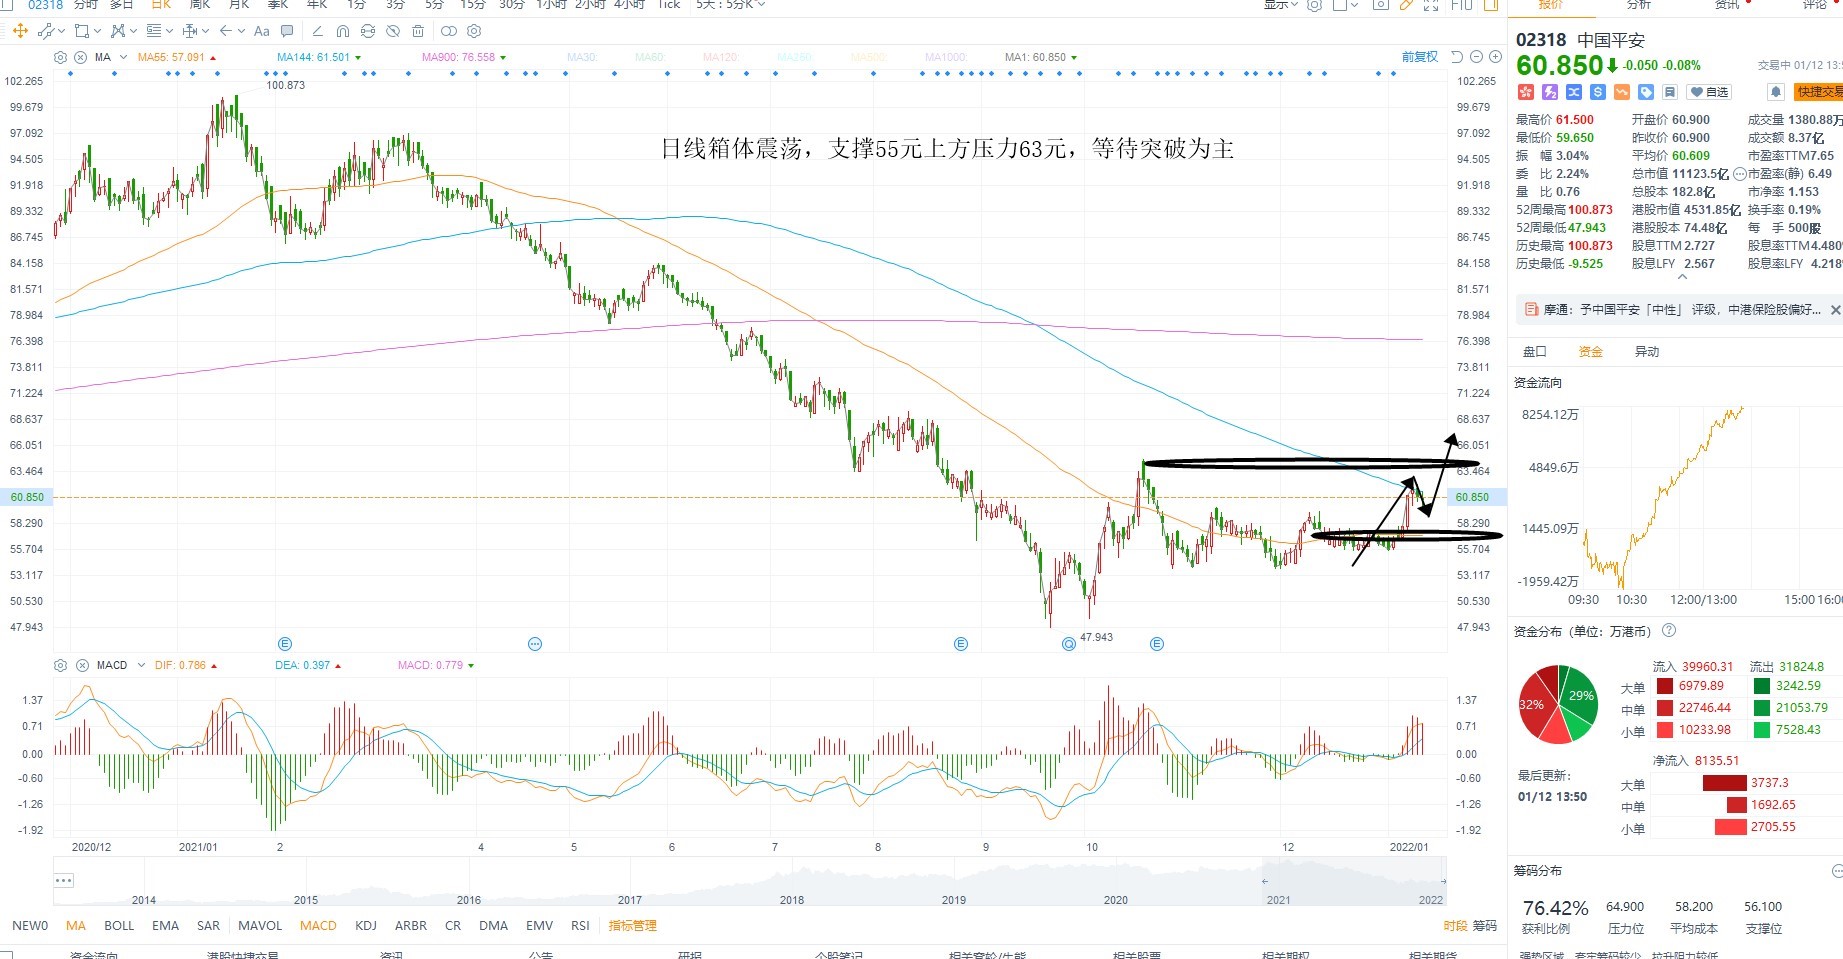The height and width of the screenshot is (959, 1843).
Task: Open the text annotation Aa tool
Action: pos(261,31)
